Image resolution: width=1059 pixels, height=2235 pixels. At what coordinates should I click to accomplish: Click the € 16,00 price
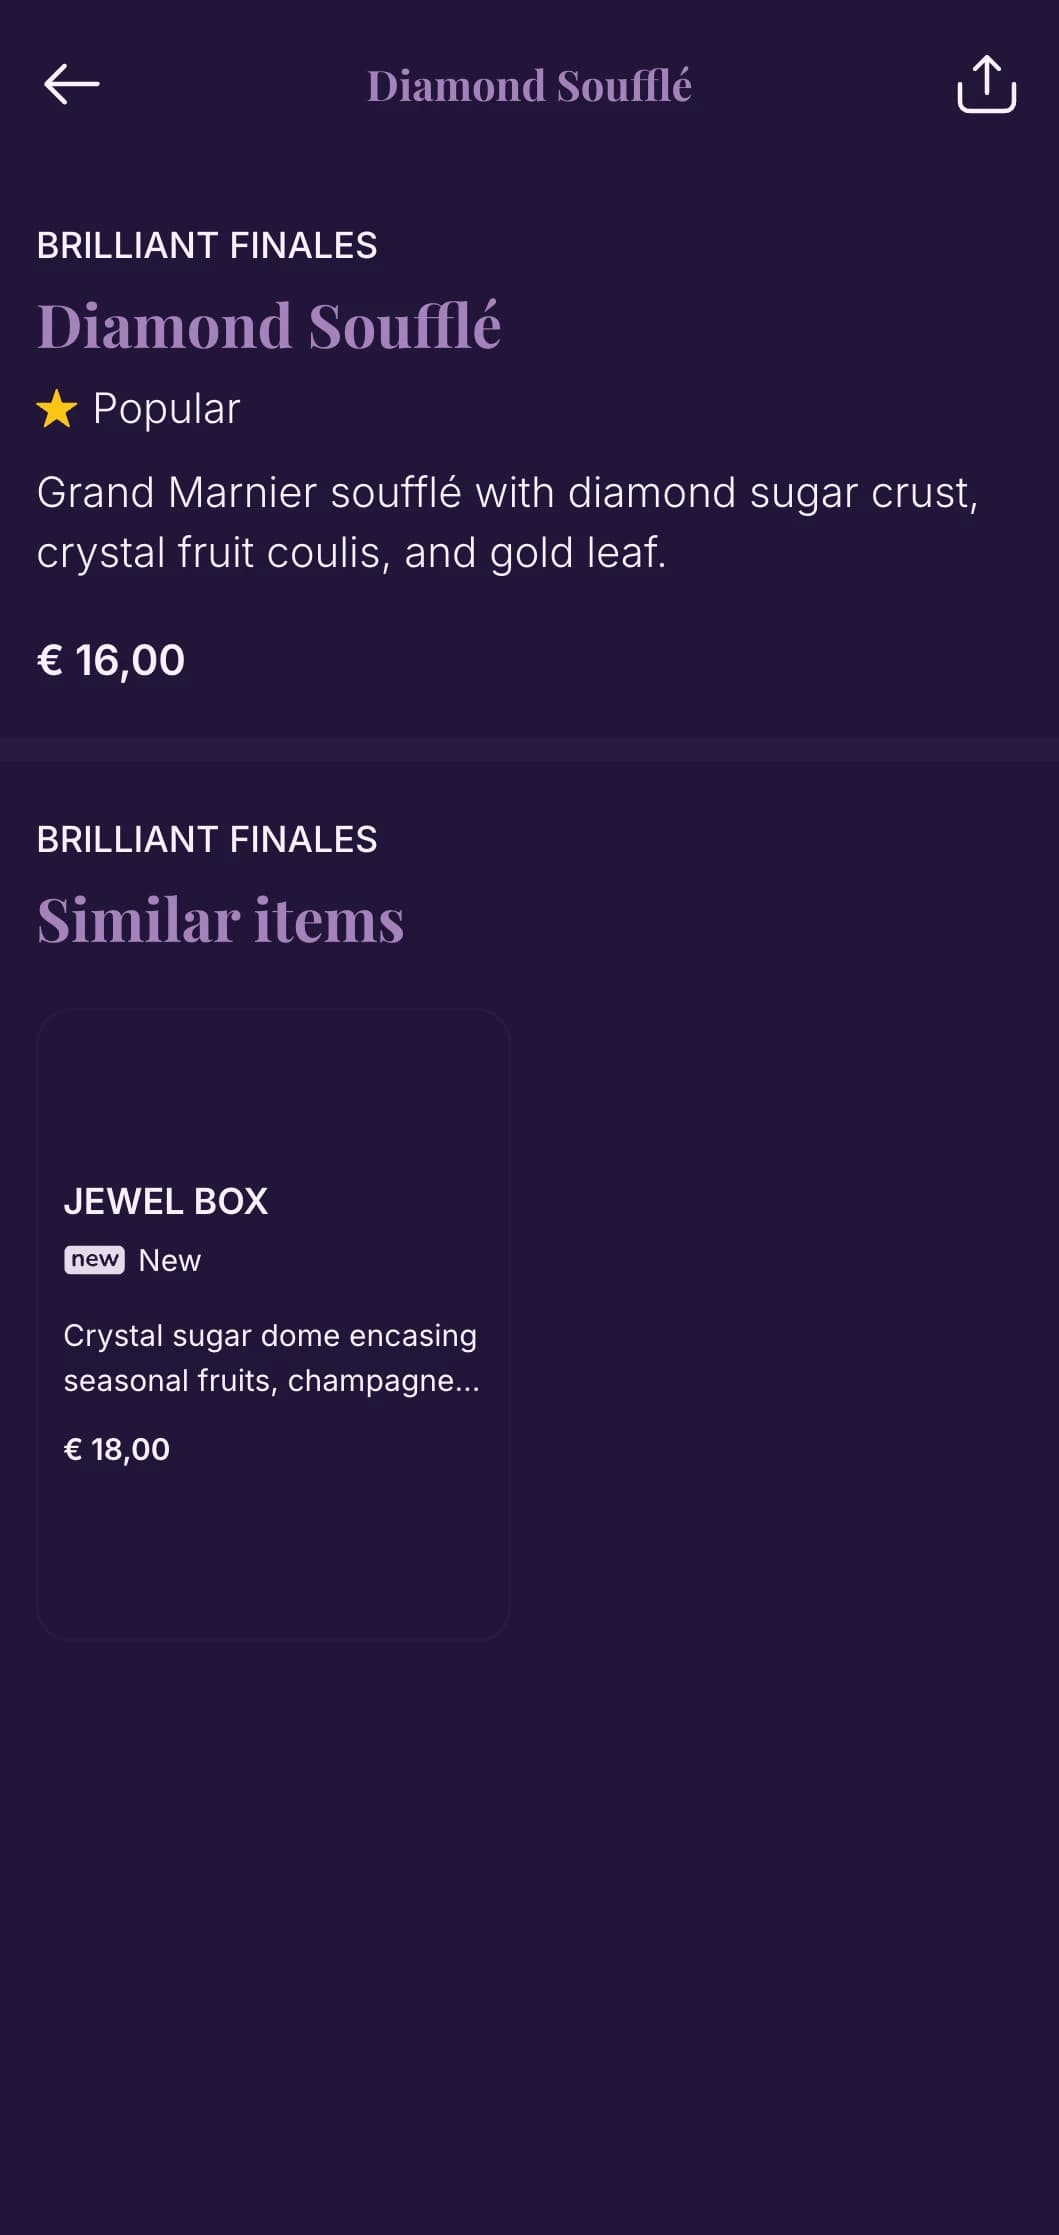click(x=111, y=660)
